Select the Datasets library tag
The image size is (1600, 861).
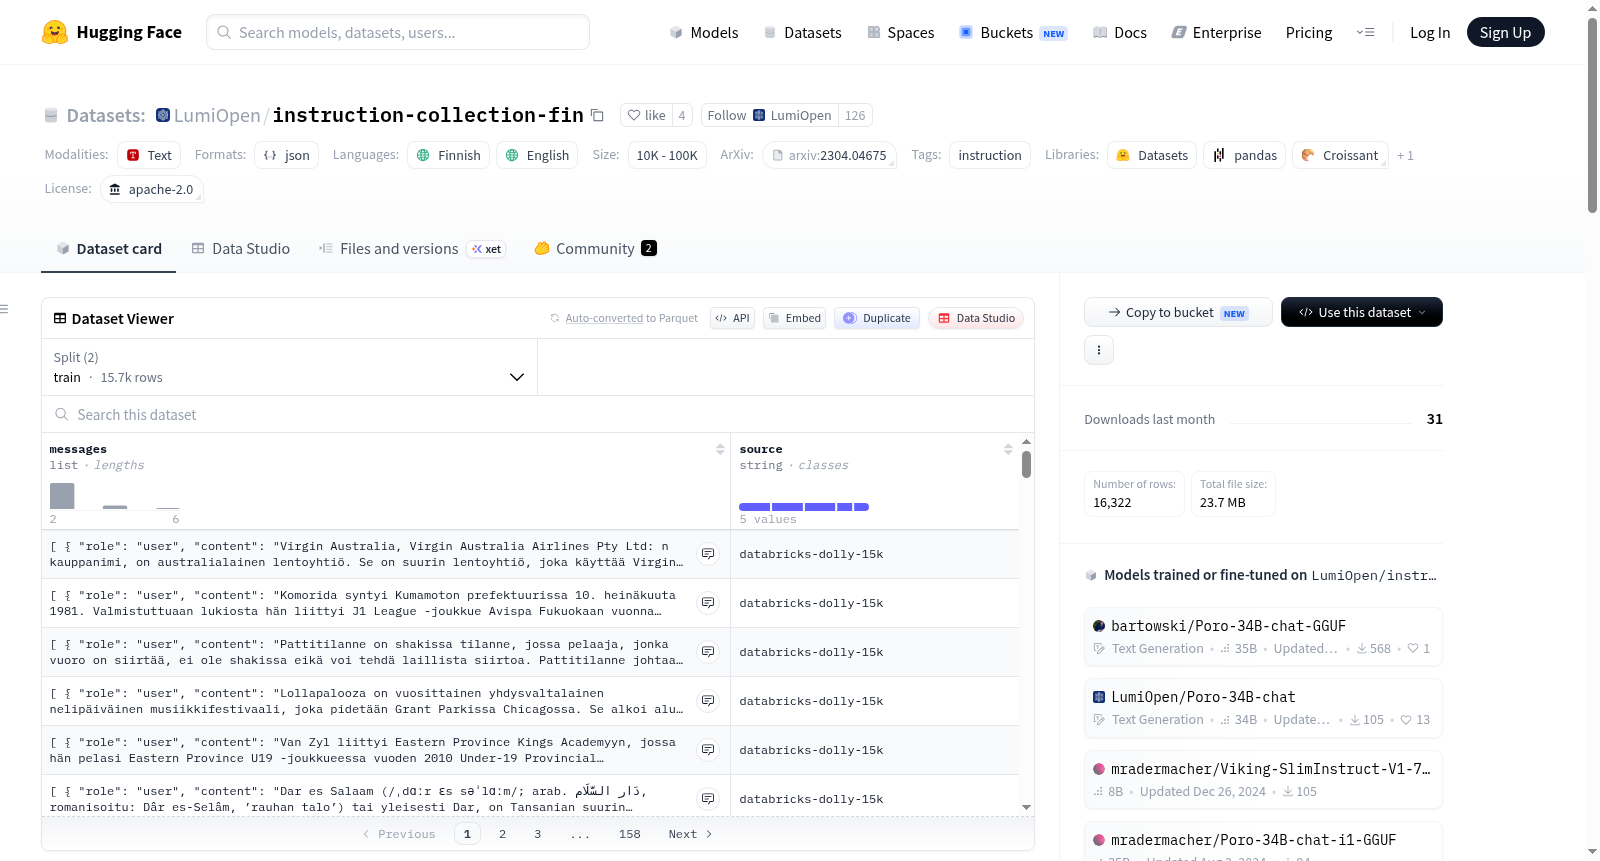coord(1152,155)
